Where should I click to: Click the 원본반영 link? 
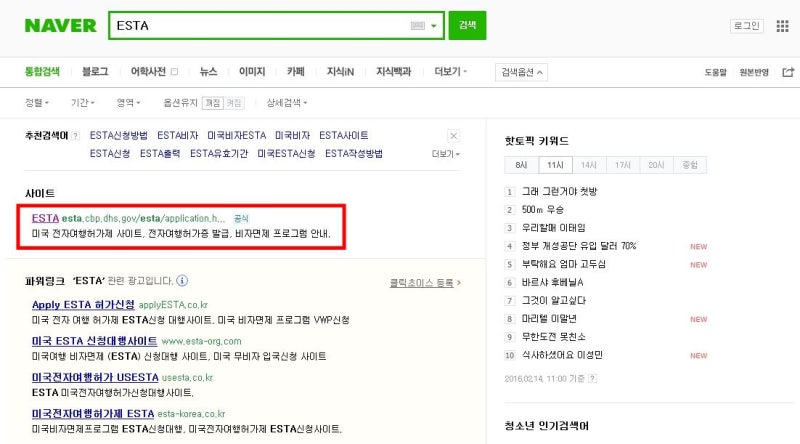click(754, 72)
